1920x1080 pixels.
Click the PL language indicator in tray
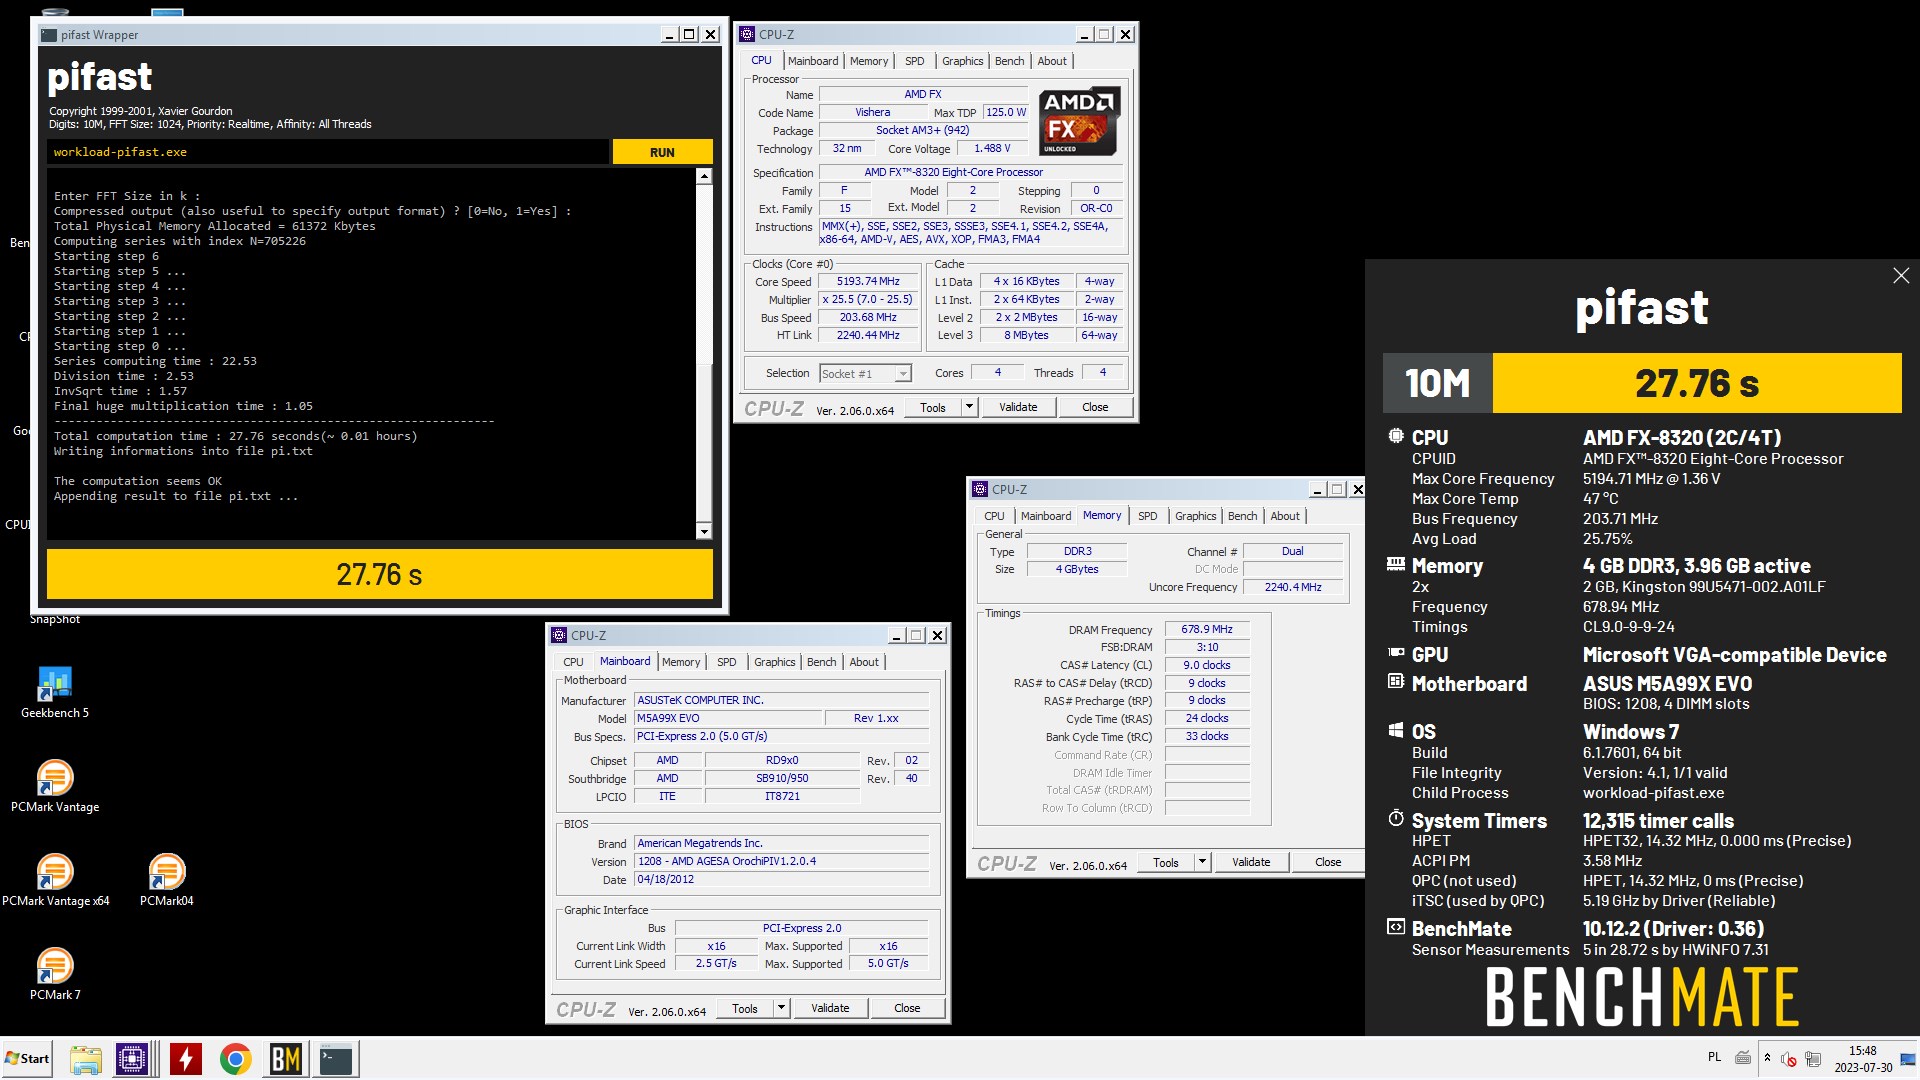pos(1714,1057)
